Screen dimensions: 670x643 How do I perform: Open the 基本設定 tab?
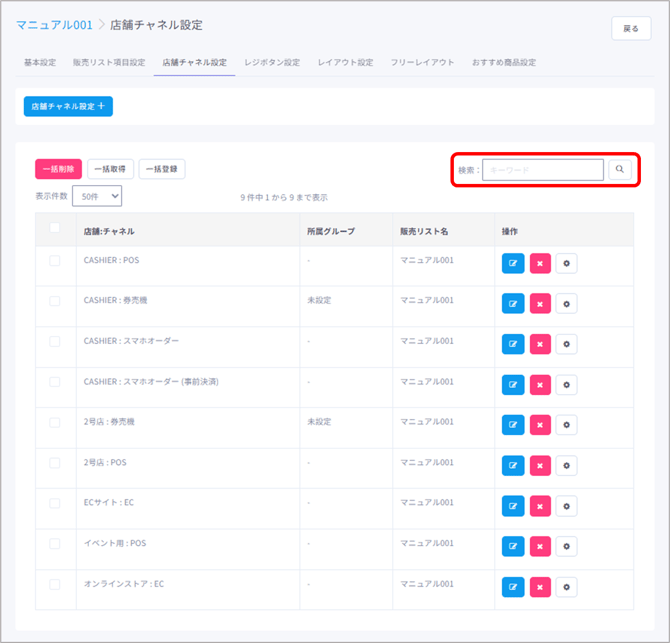pyautogui.click(x=40, y=63)
